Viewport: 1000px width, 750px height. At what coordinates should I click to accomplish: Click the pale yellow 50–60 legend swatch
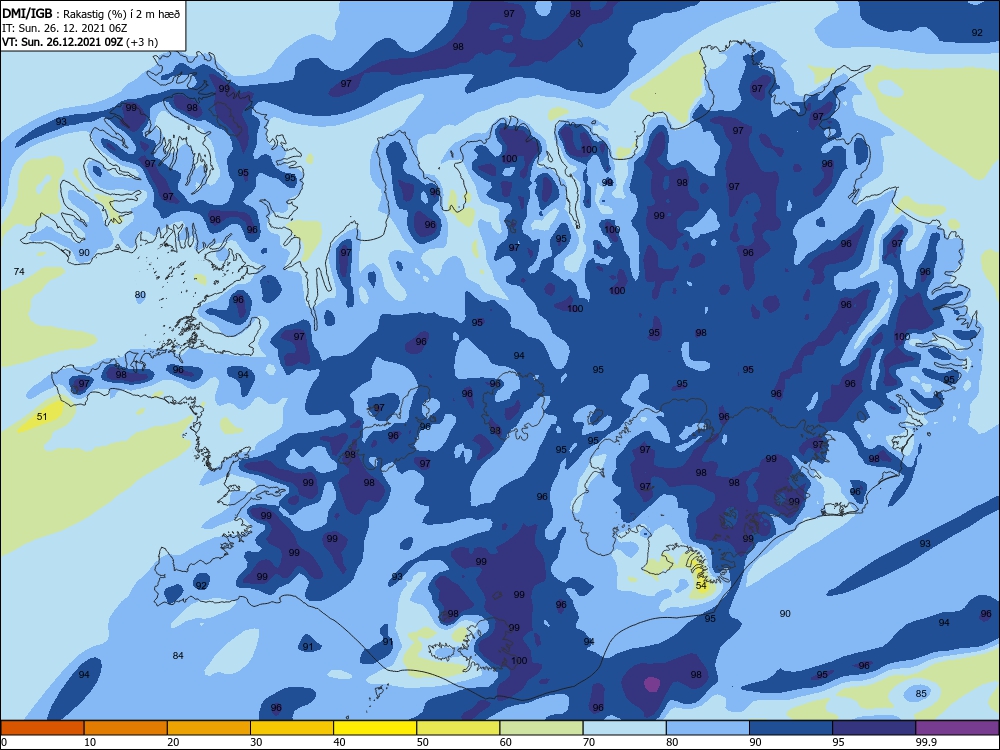pos(459,728)
